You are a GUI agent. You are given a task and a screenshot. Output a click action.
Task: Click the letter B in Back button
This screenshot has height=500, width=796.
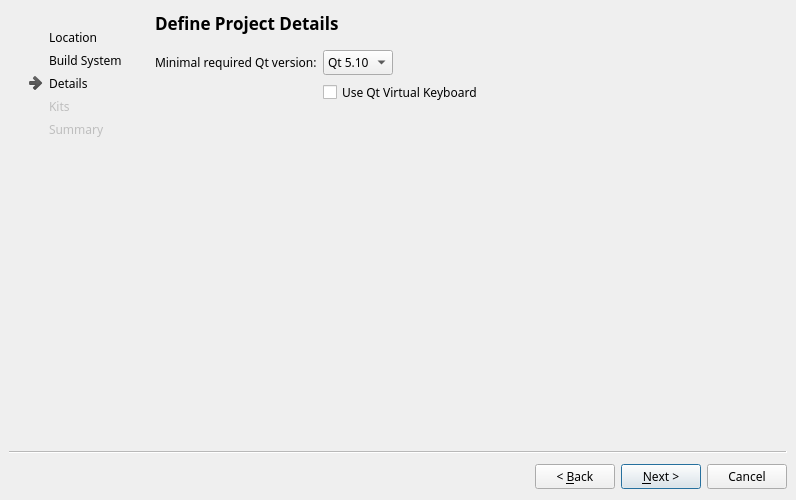pos(570,477)
